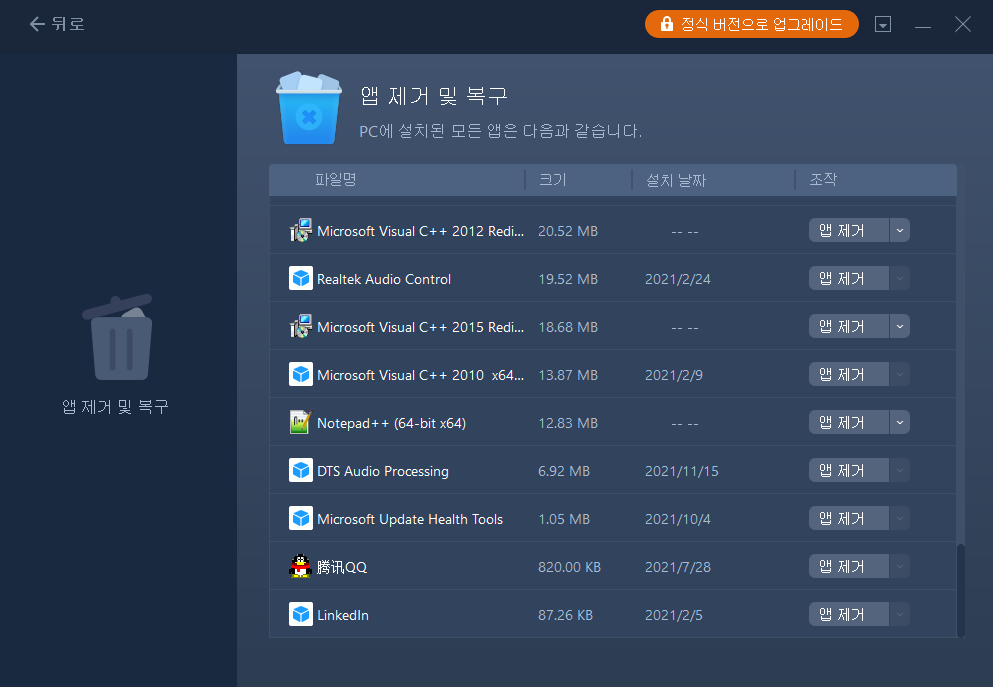Click the DTS Audio Processing cube icon
Image resolution: width=993 pixels, height=687 pixels.
tap(300, 470)
